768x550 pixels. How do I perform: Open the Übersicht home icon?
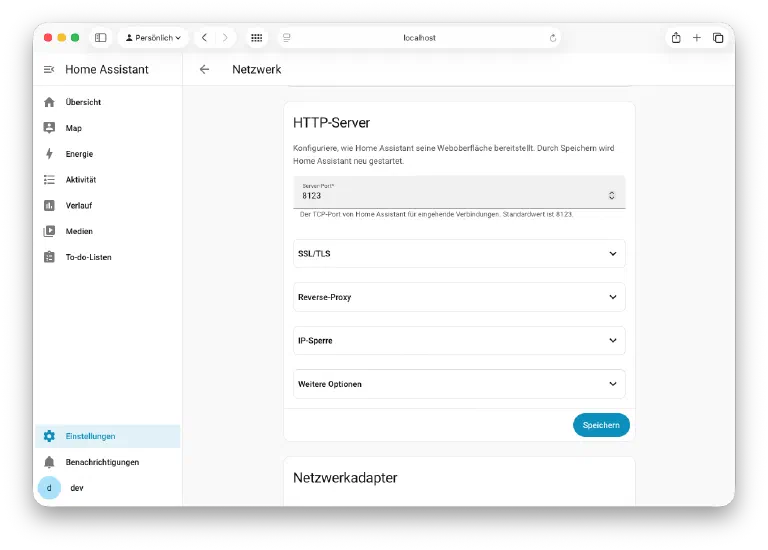(x=49, y=102)
